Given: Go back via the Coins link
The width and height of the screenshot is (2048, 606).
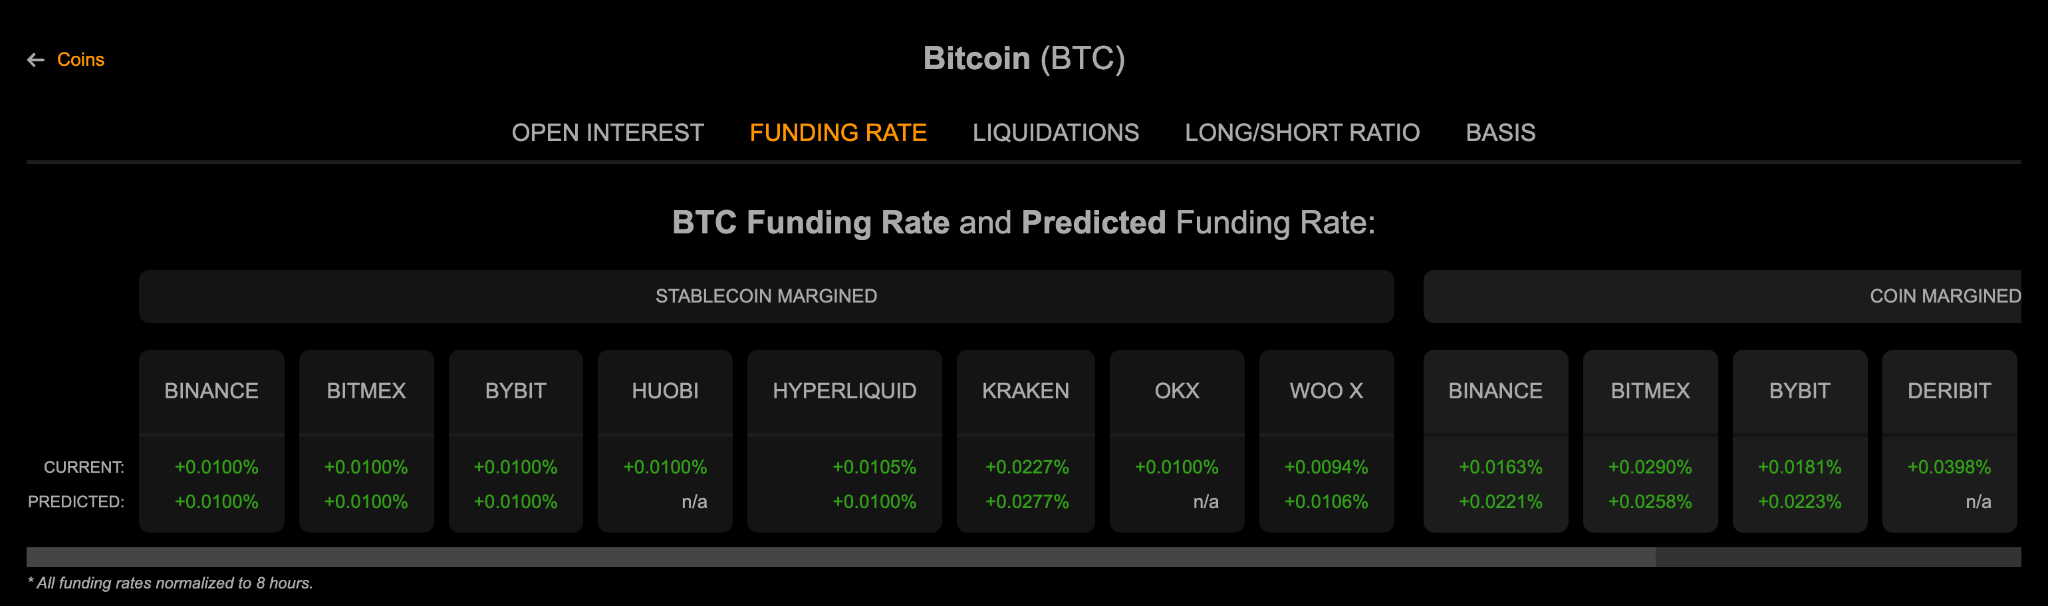Looking at the screenshot, I should [81, 60].
